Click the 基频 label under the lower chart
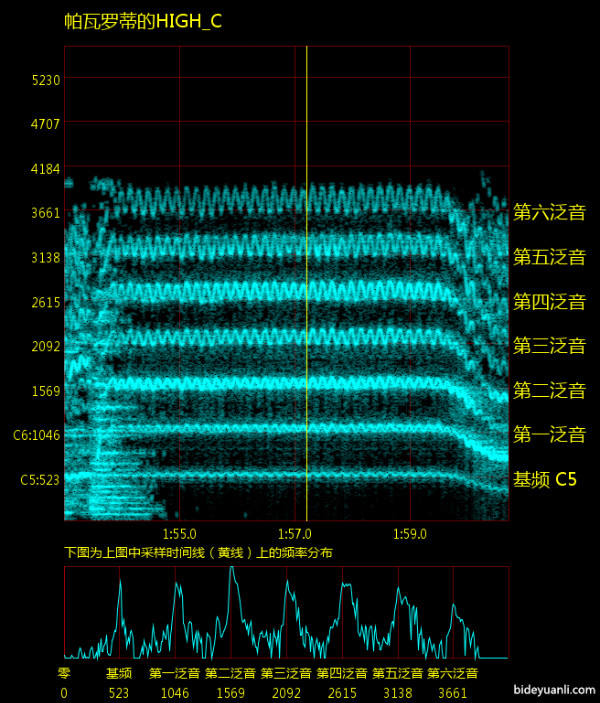Image resolution: width=600 pixels, height=703 pixels. pyautogui.click(x=119, y=673)
